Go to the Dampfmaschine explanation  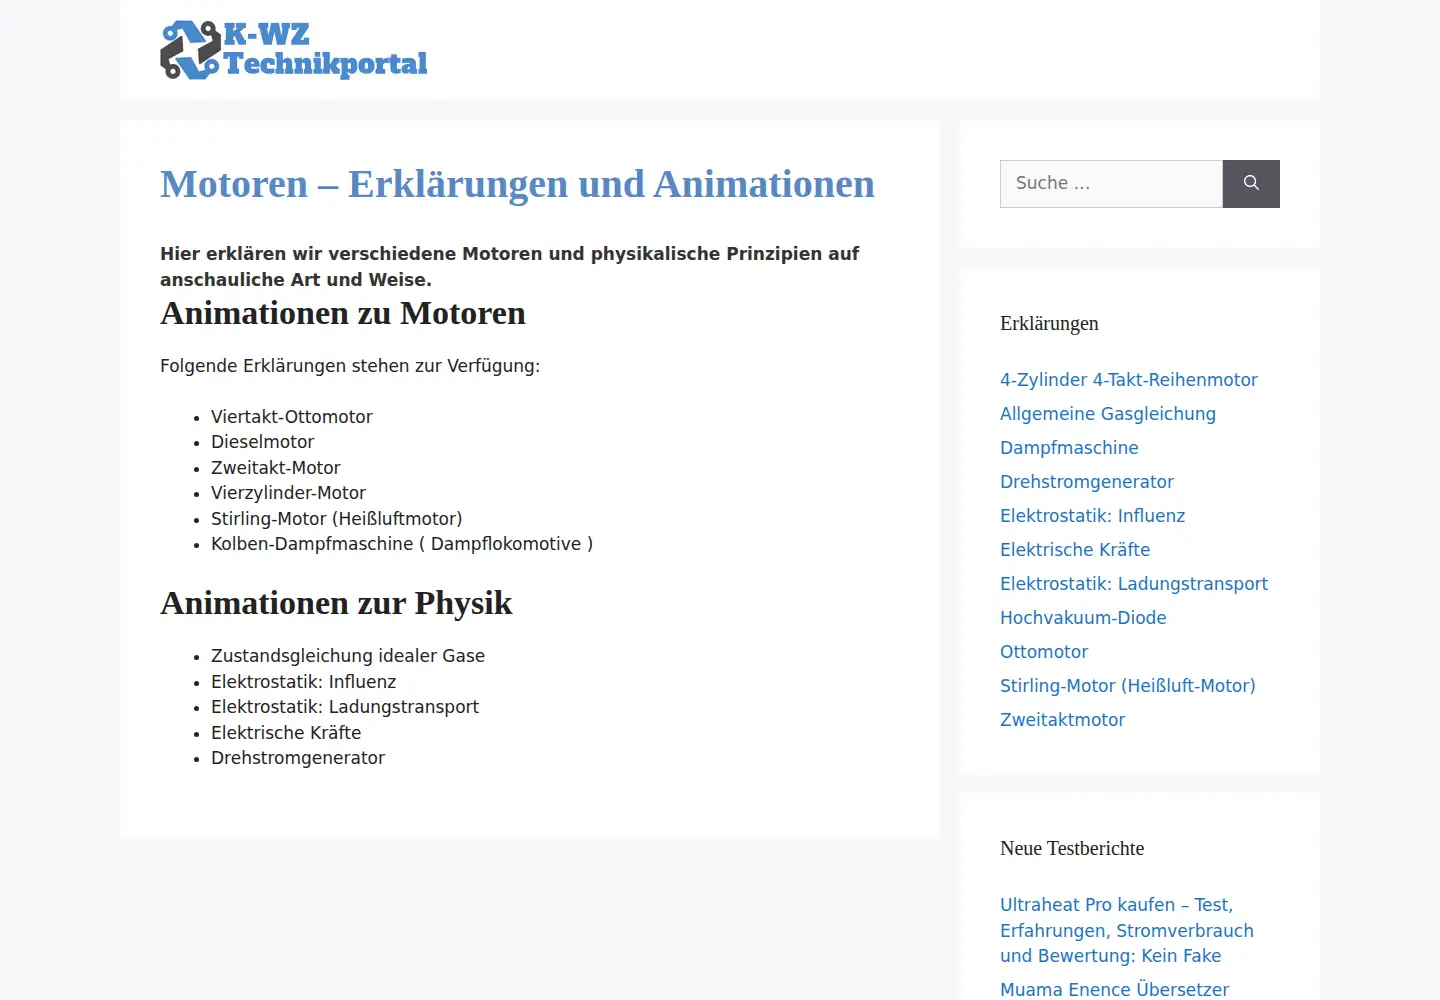(1069, 448)
